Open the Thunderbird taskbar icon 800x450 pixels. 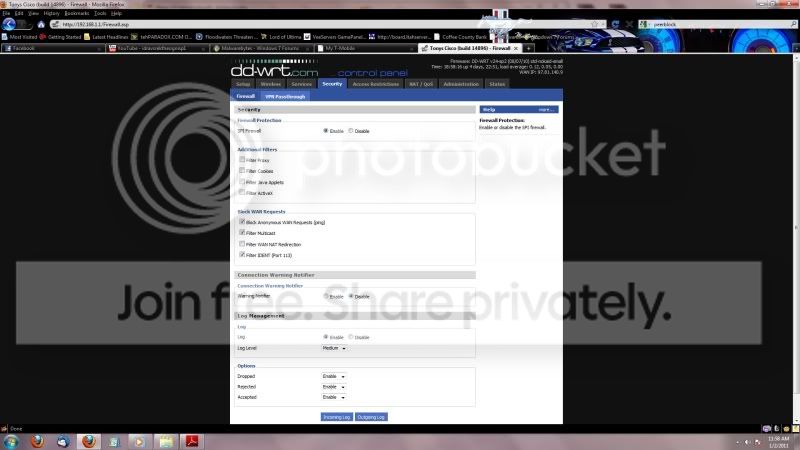point(63,441)
